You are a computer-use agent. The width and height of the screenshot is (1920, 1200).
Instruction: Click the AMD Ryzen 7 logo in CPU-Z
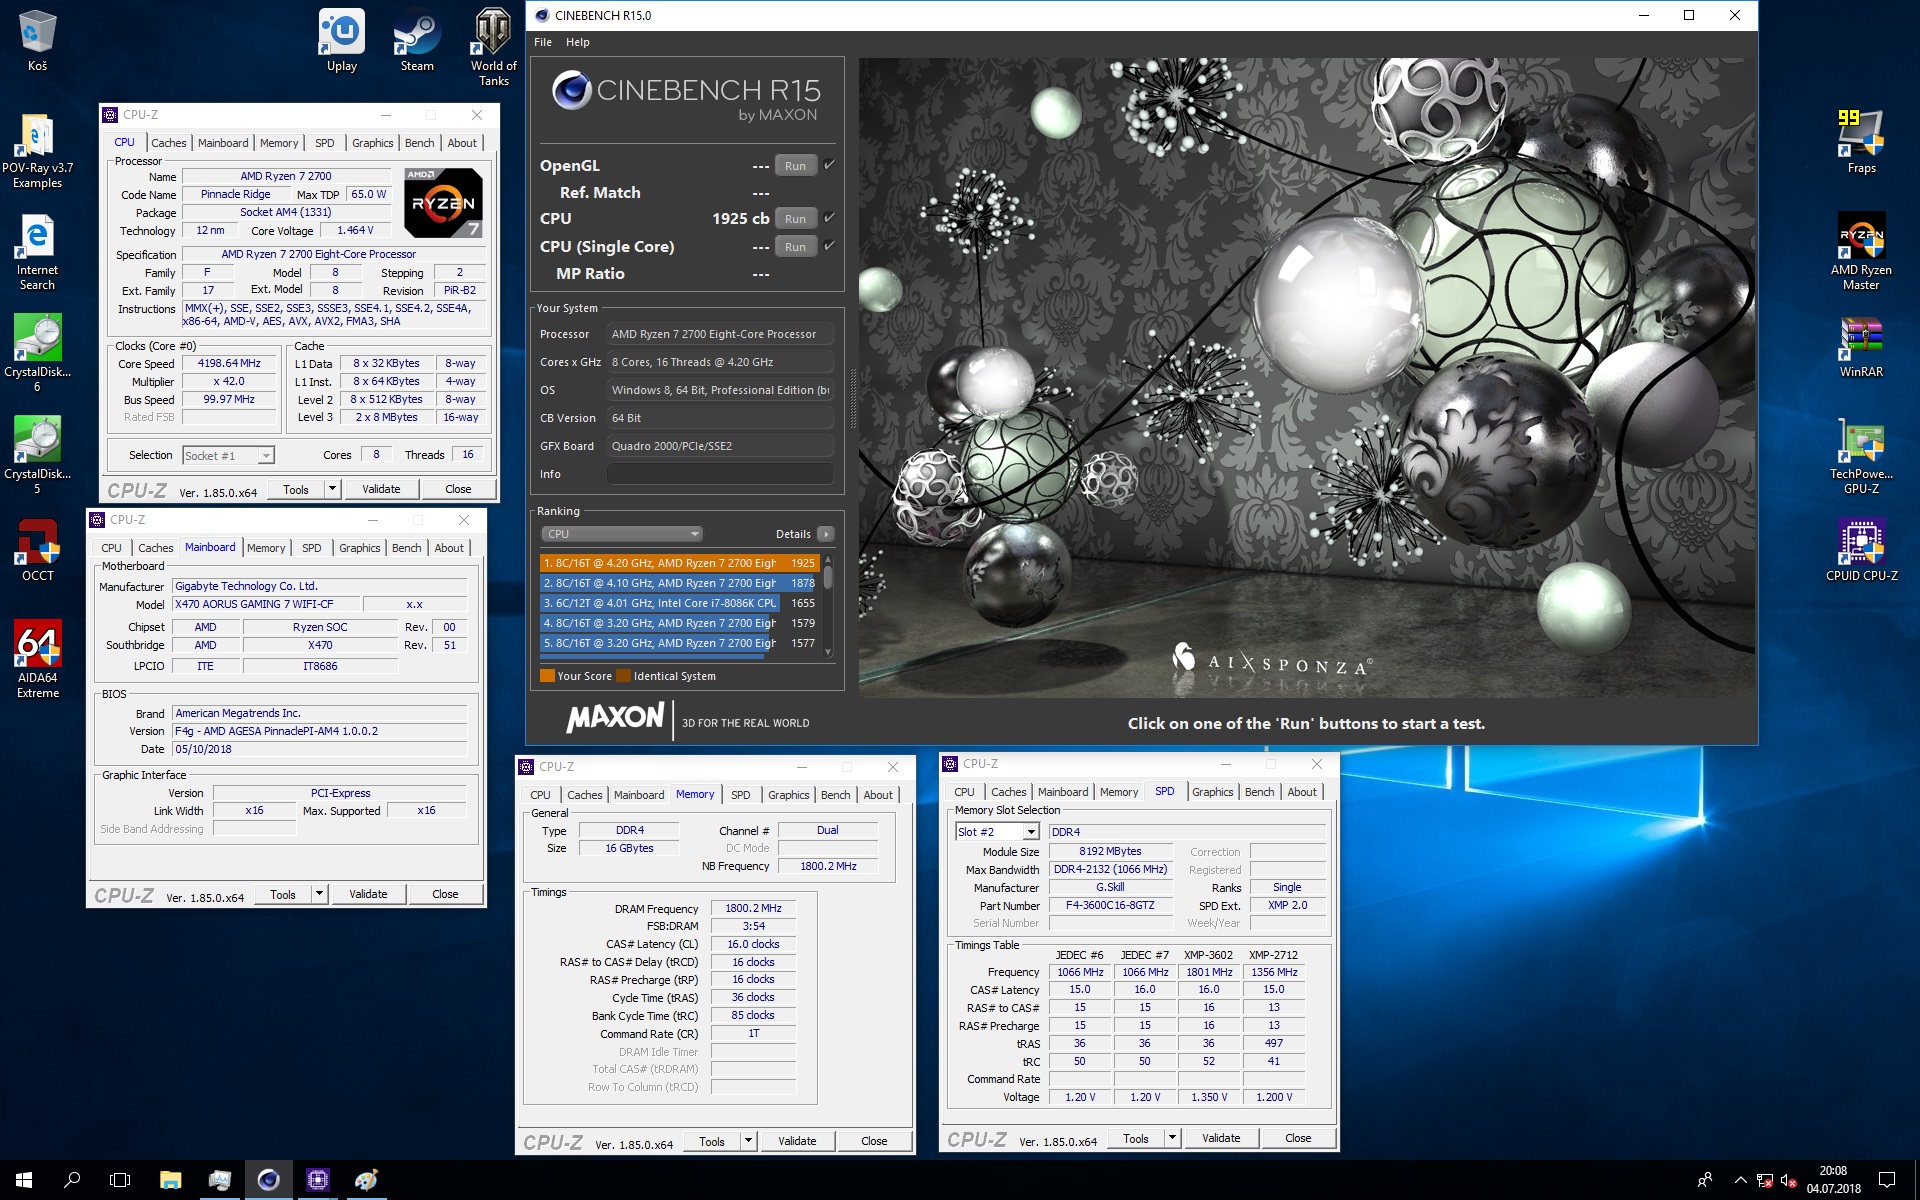pyautogui.click(x=444, y=203)
